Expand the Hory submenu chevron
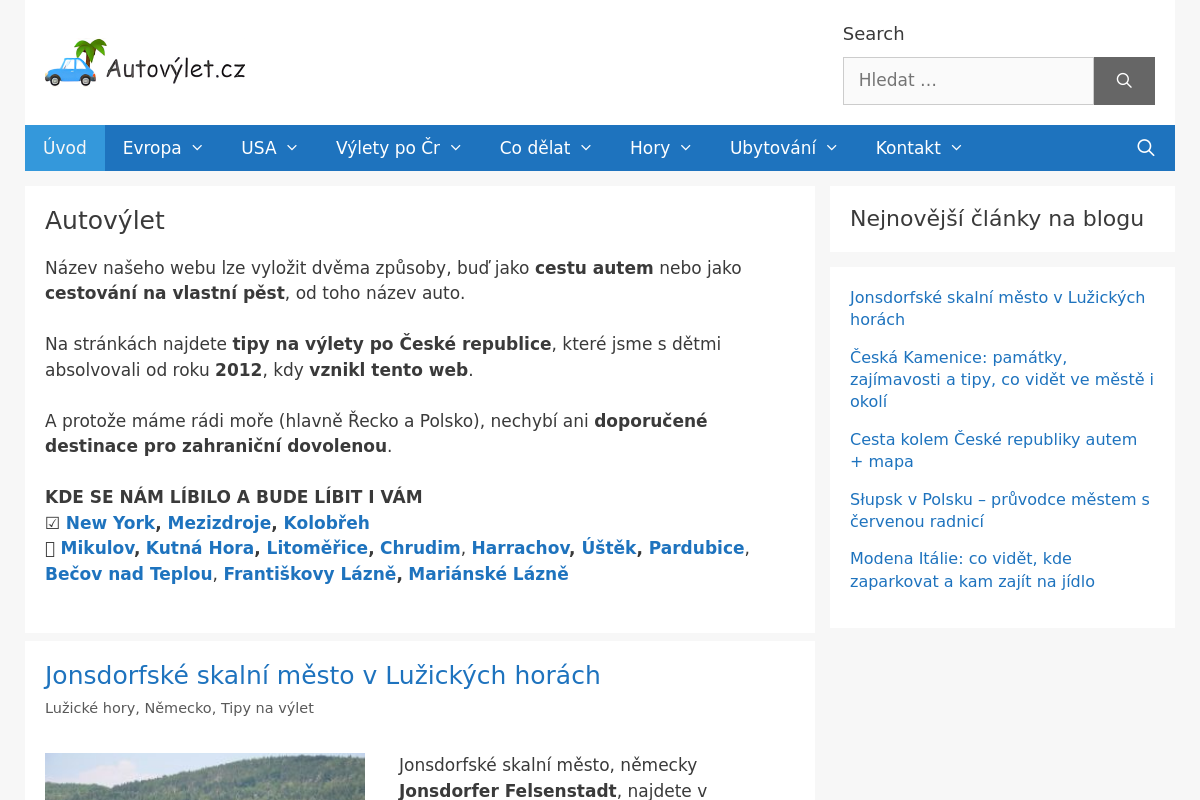Image resolution: width=1200 pixels, height=800 pixels. point(686,148)
